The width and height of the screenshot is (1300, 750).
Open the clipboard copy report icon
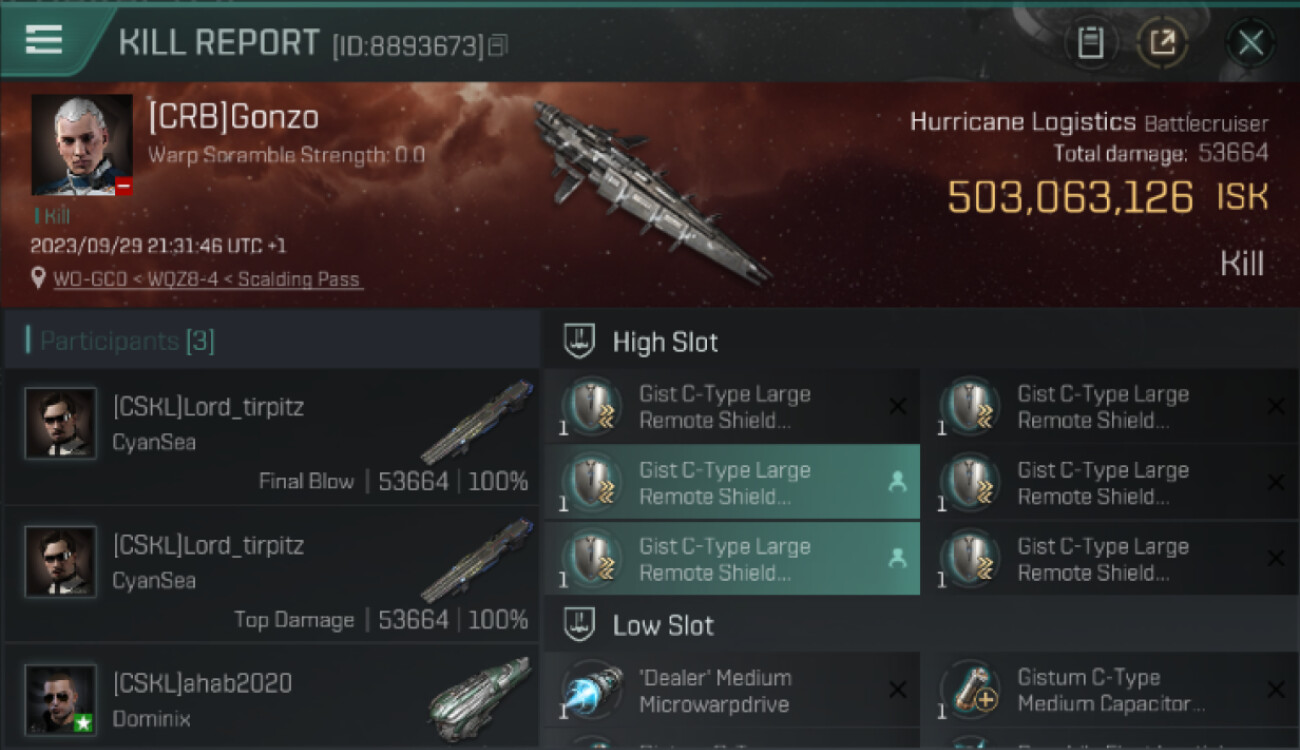[1090, 43]
